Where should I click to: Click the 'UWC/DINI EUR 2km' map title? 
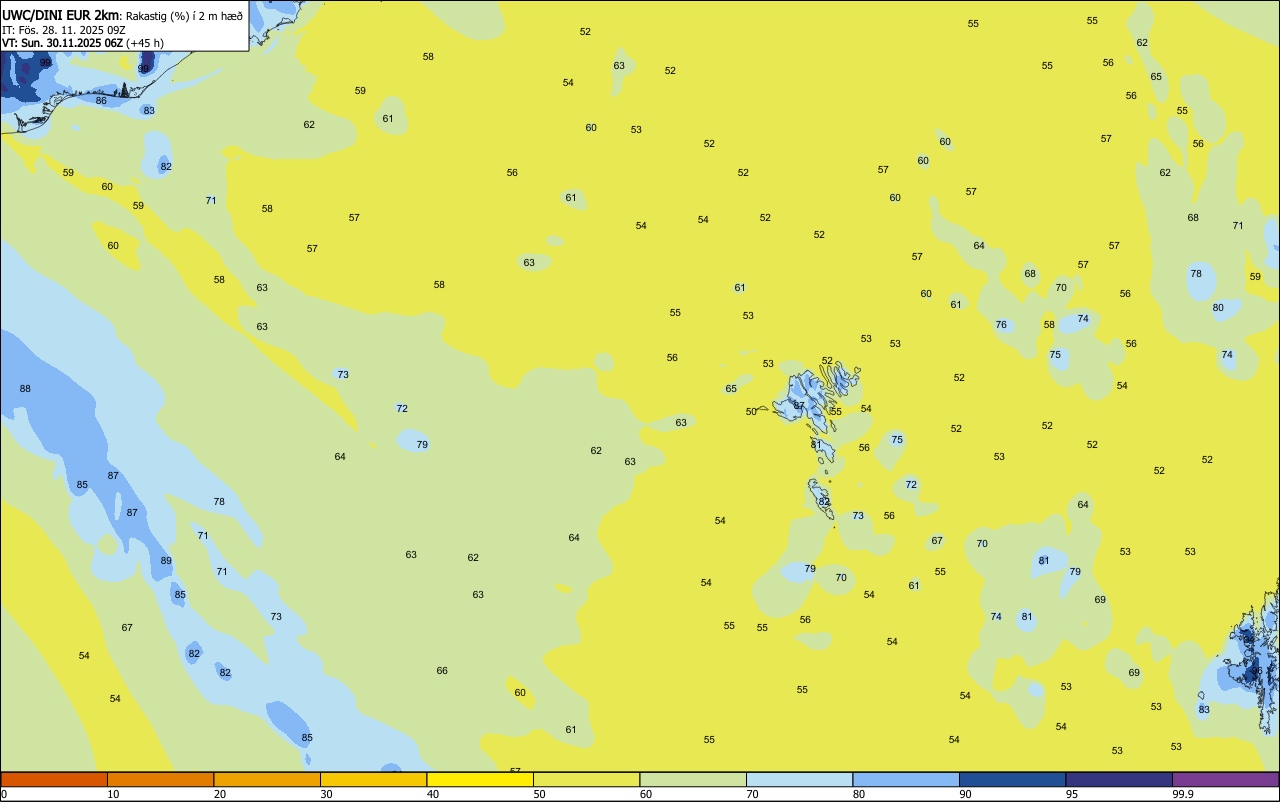point(61,15)
